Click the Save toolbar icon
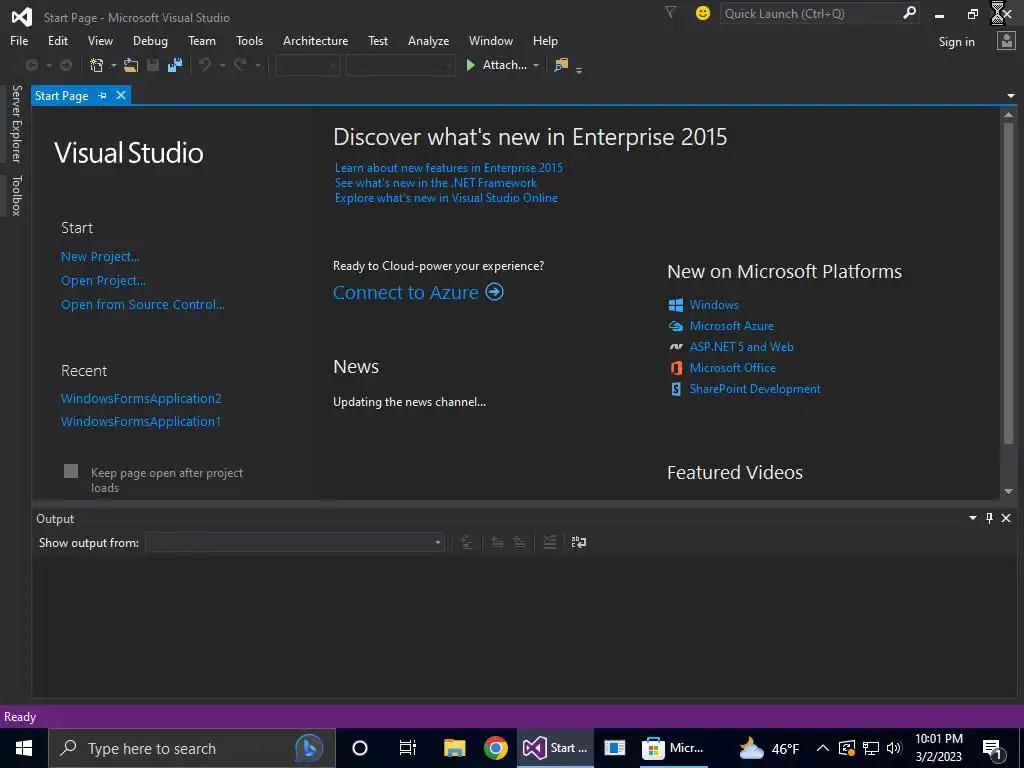 (153, 65)
